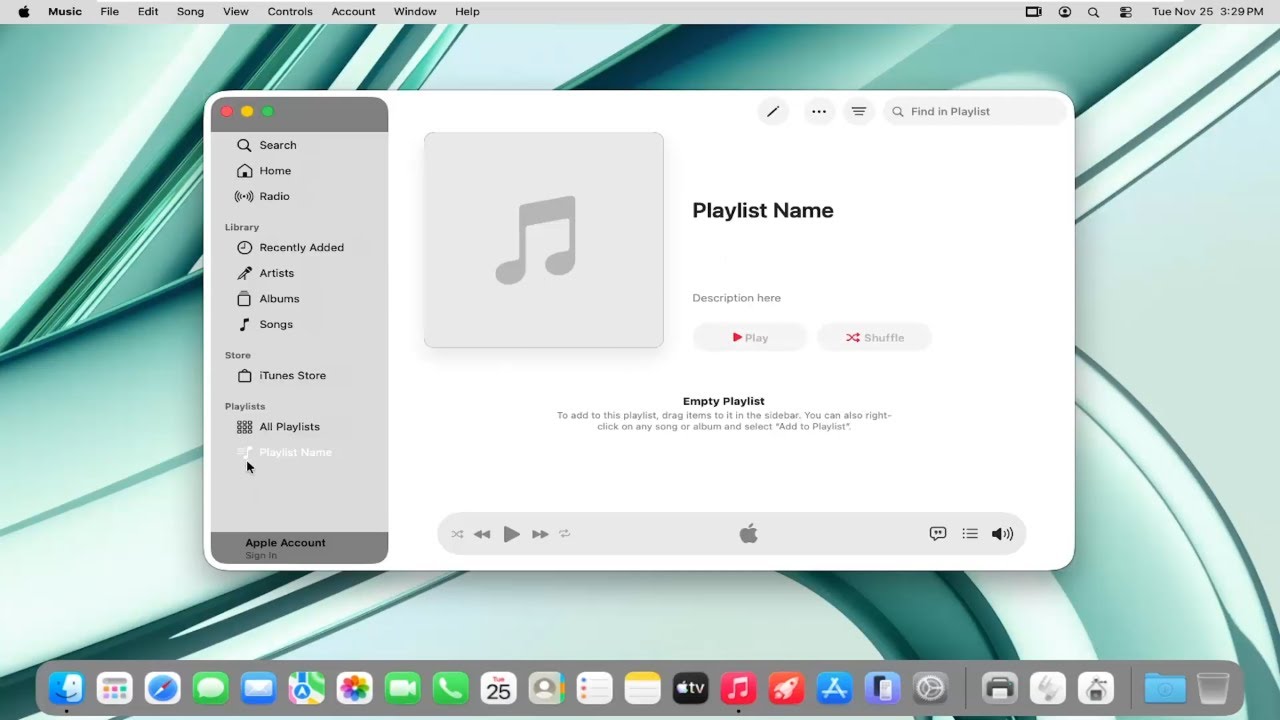
Task: Open Finder from the Dock
Action: click(67, 688)
